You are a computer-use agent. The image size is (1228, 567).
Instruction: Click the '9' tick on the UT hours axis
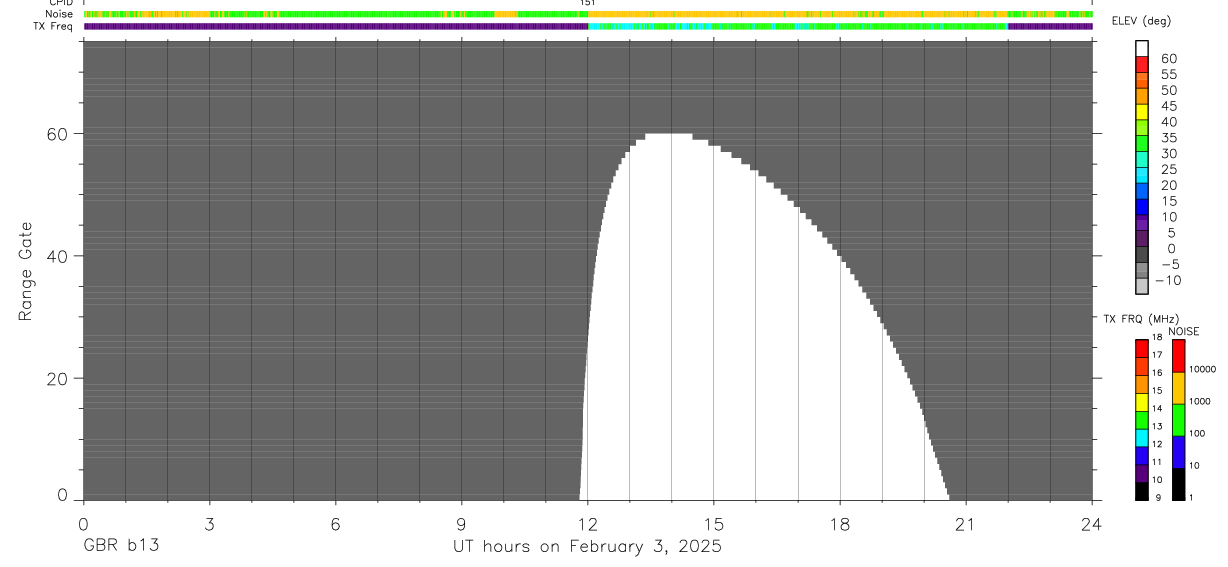pos(461,523)
